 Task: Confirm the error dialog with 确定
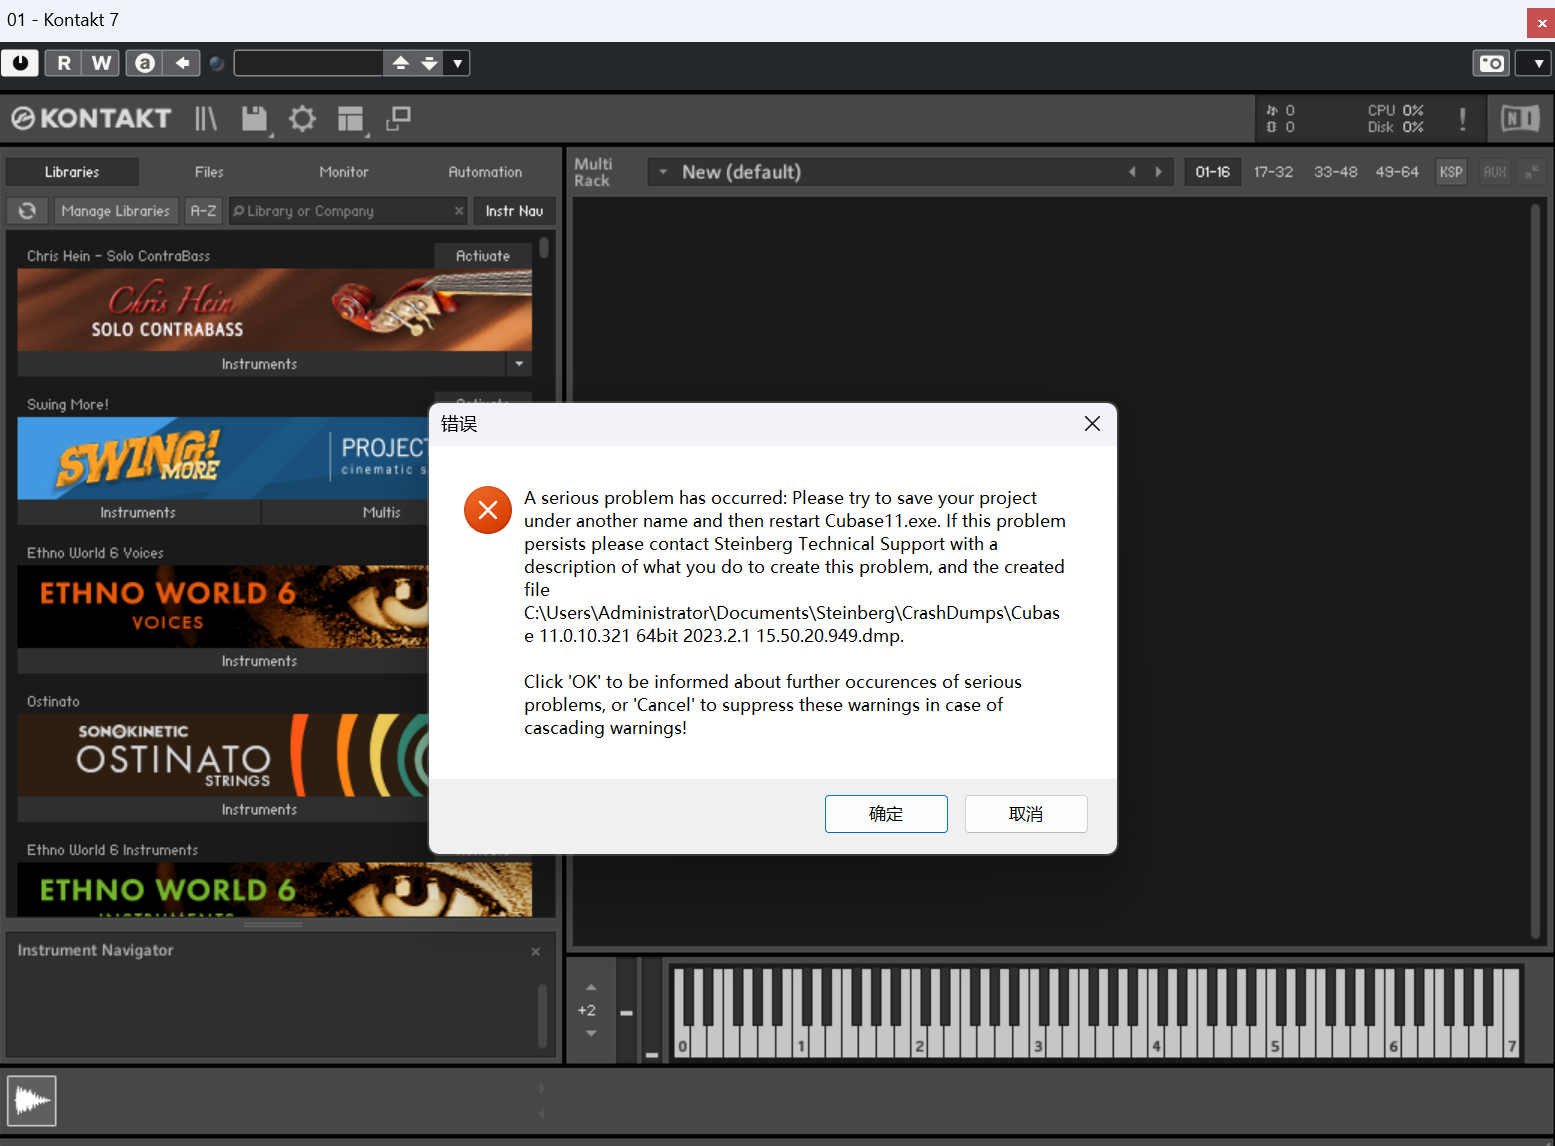click(886, 813)
